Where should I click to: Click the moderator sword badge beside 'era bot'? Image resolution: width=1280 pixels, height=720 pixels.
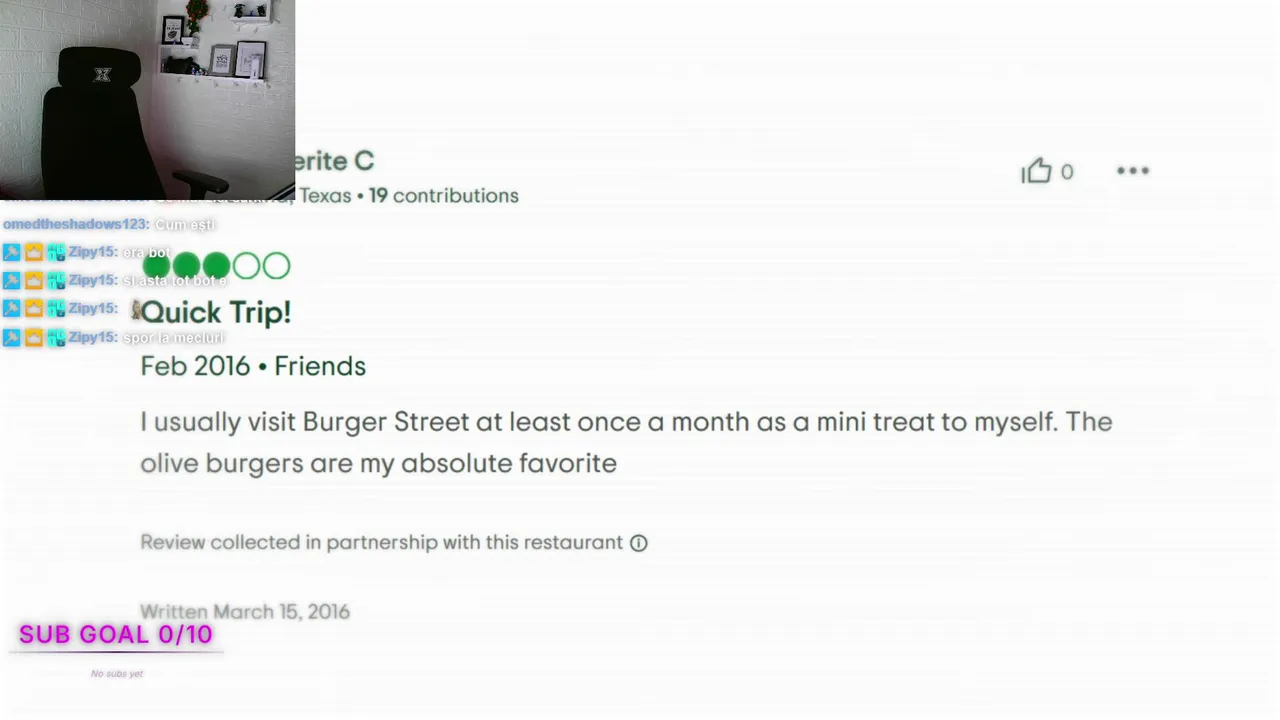12,253
